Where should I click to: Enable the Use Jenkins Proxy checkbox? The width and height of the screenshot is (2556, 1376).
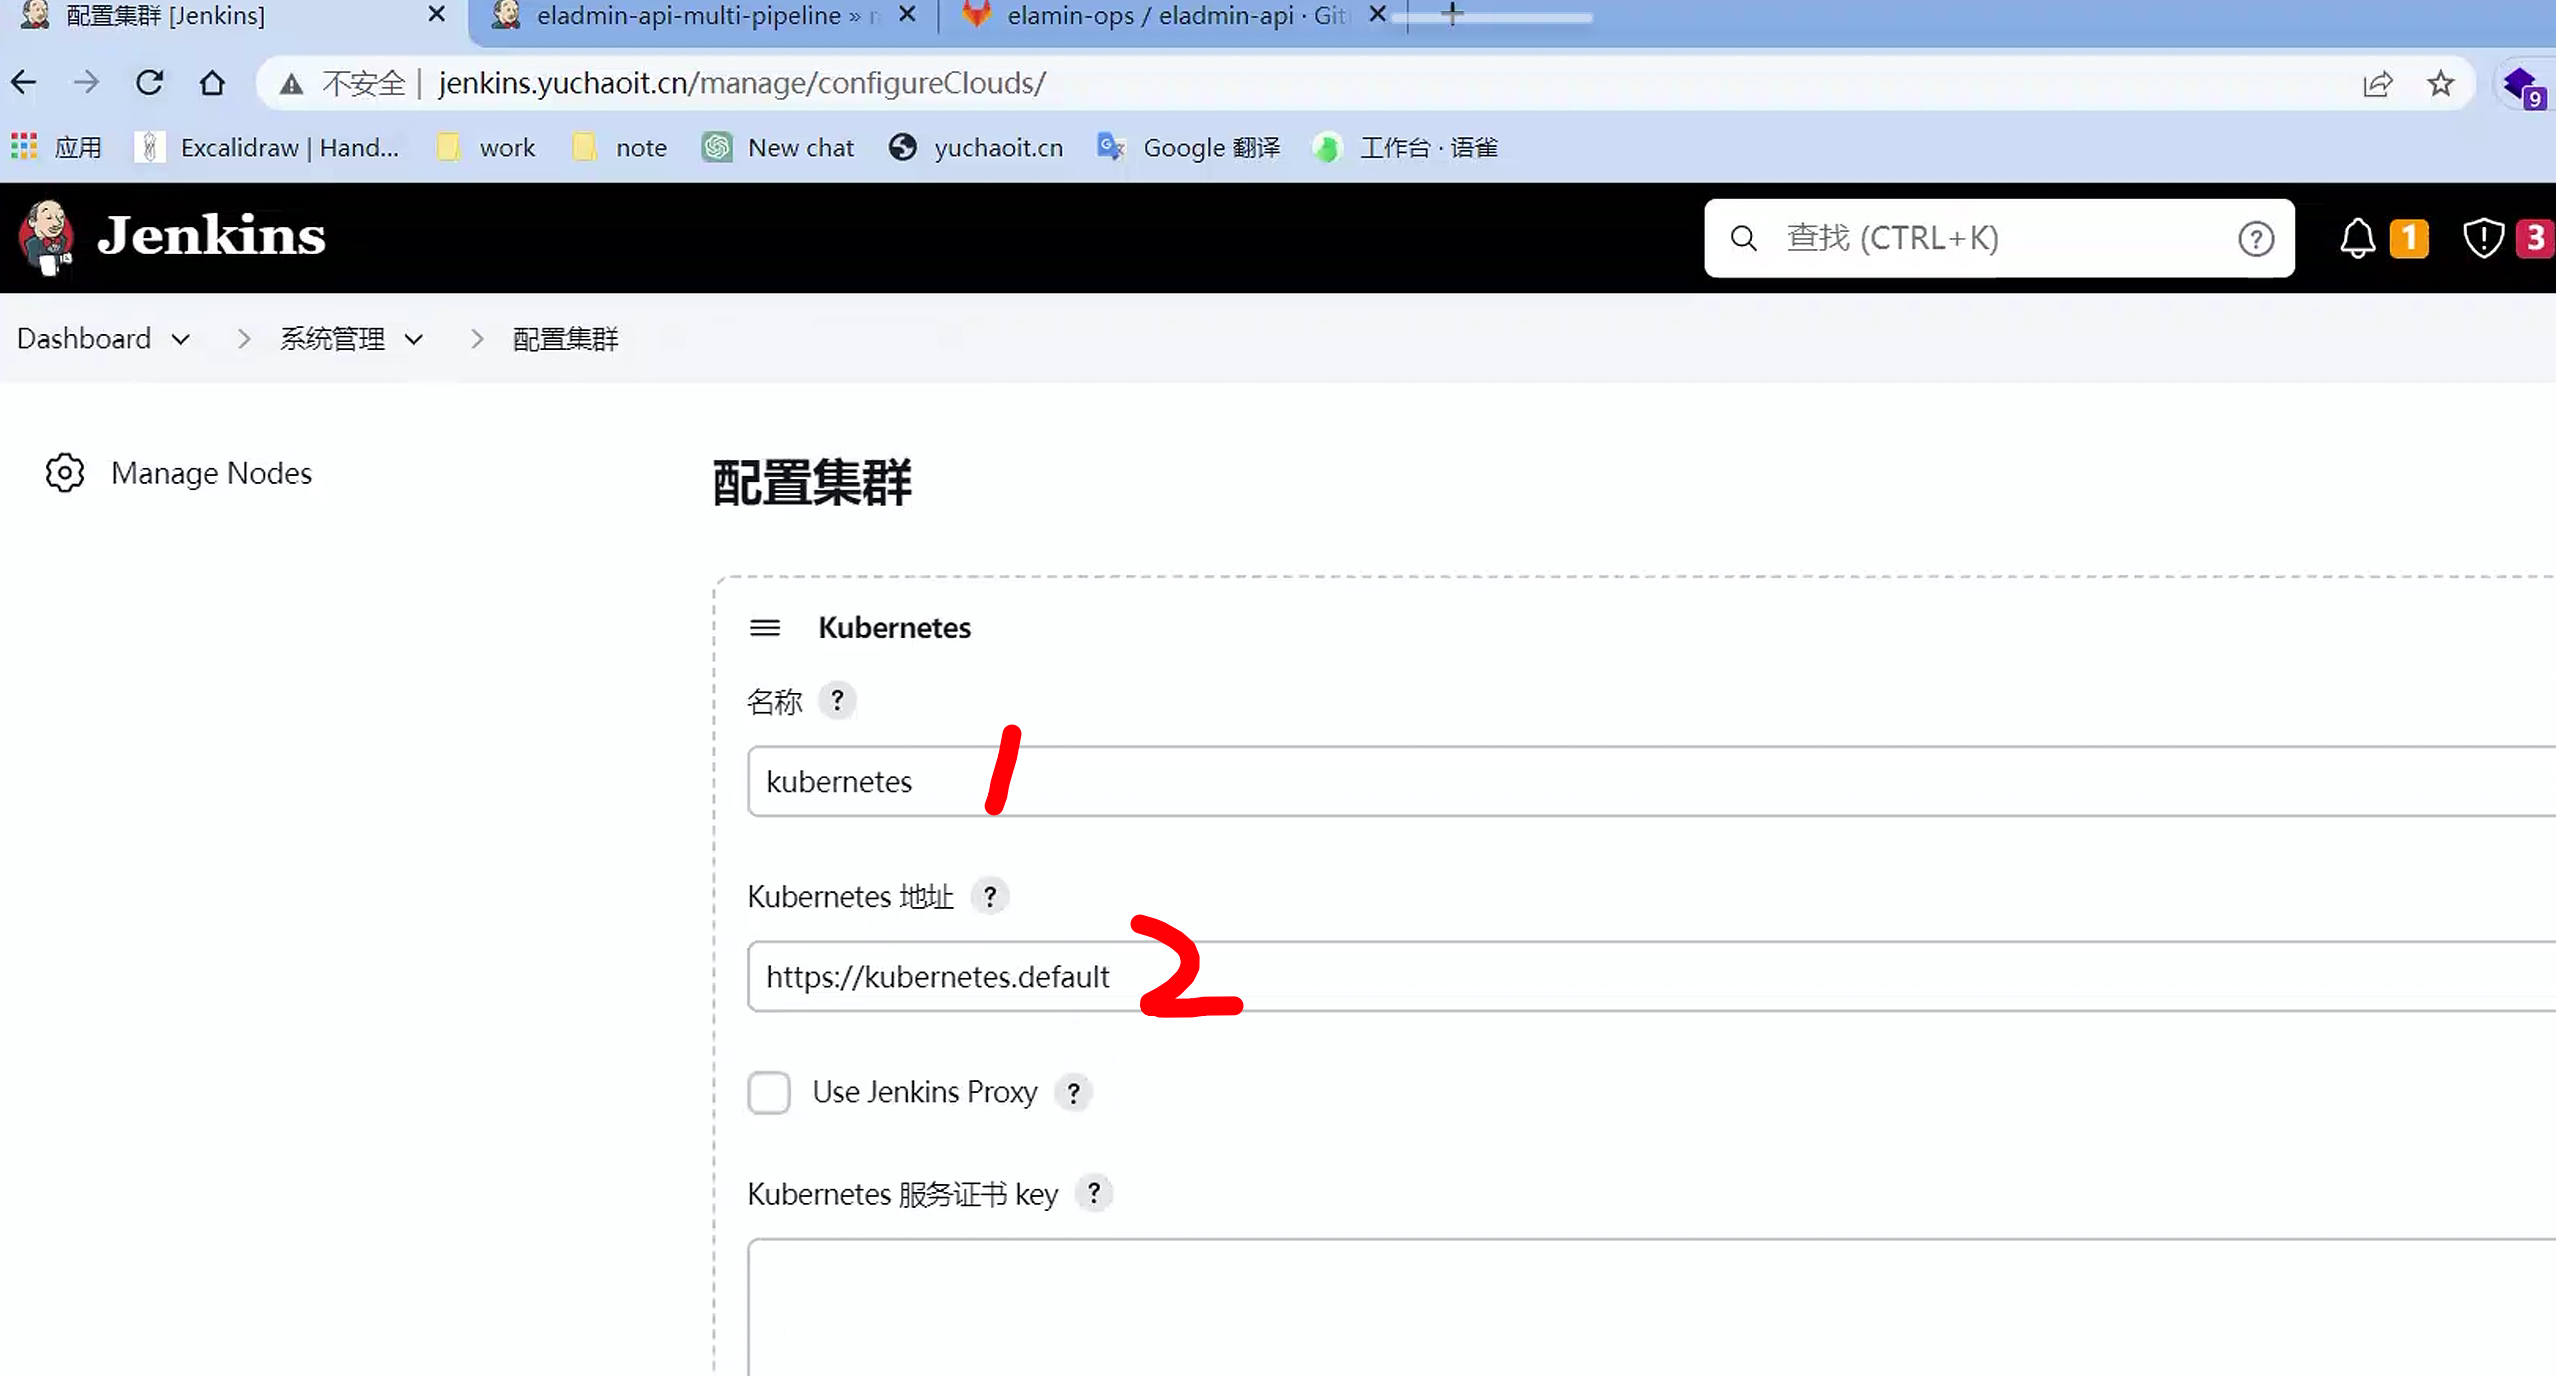tap(769, 1092)
